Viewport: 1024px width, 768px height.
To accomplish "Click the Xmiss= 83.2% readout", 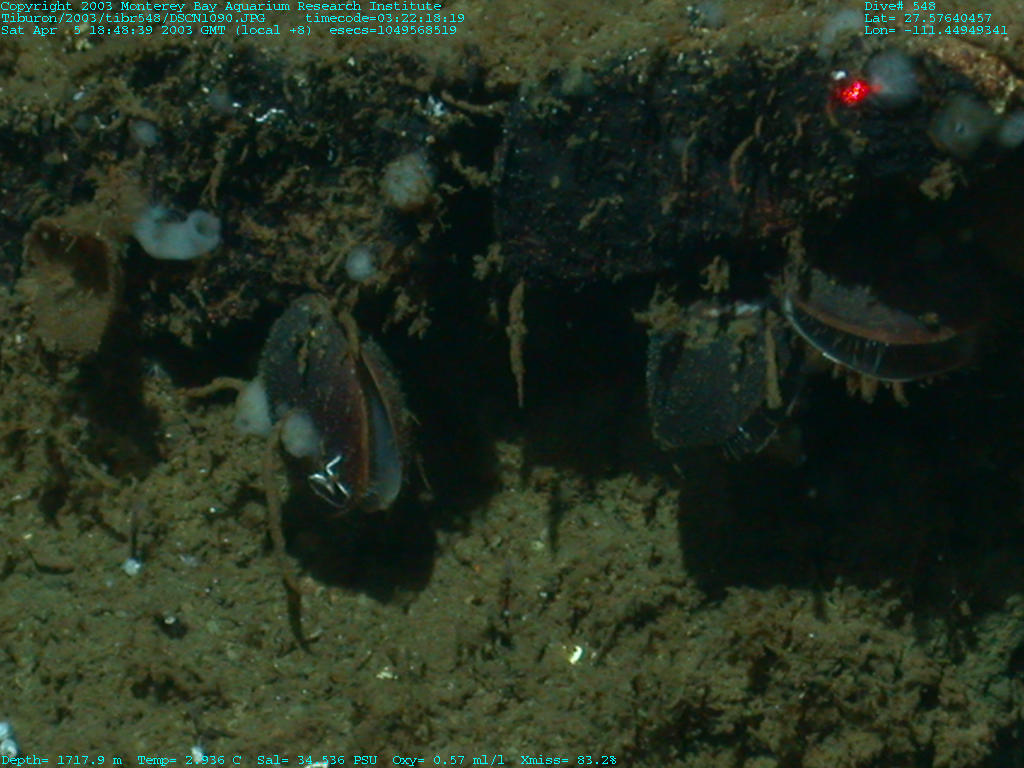I will (x=568, y=761).
